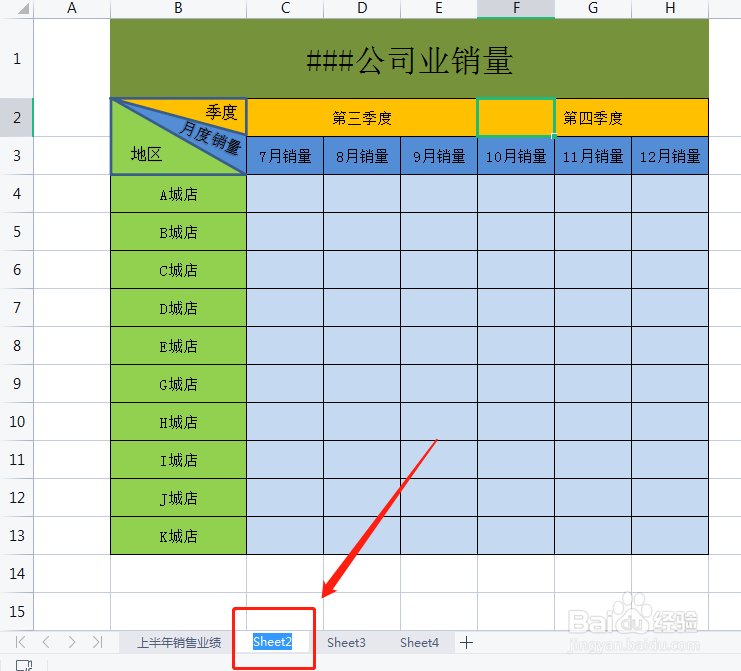741x671 pixels.
Task: Go to next sheet arrow
Action: click(72, 642)
